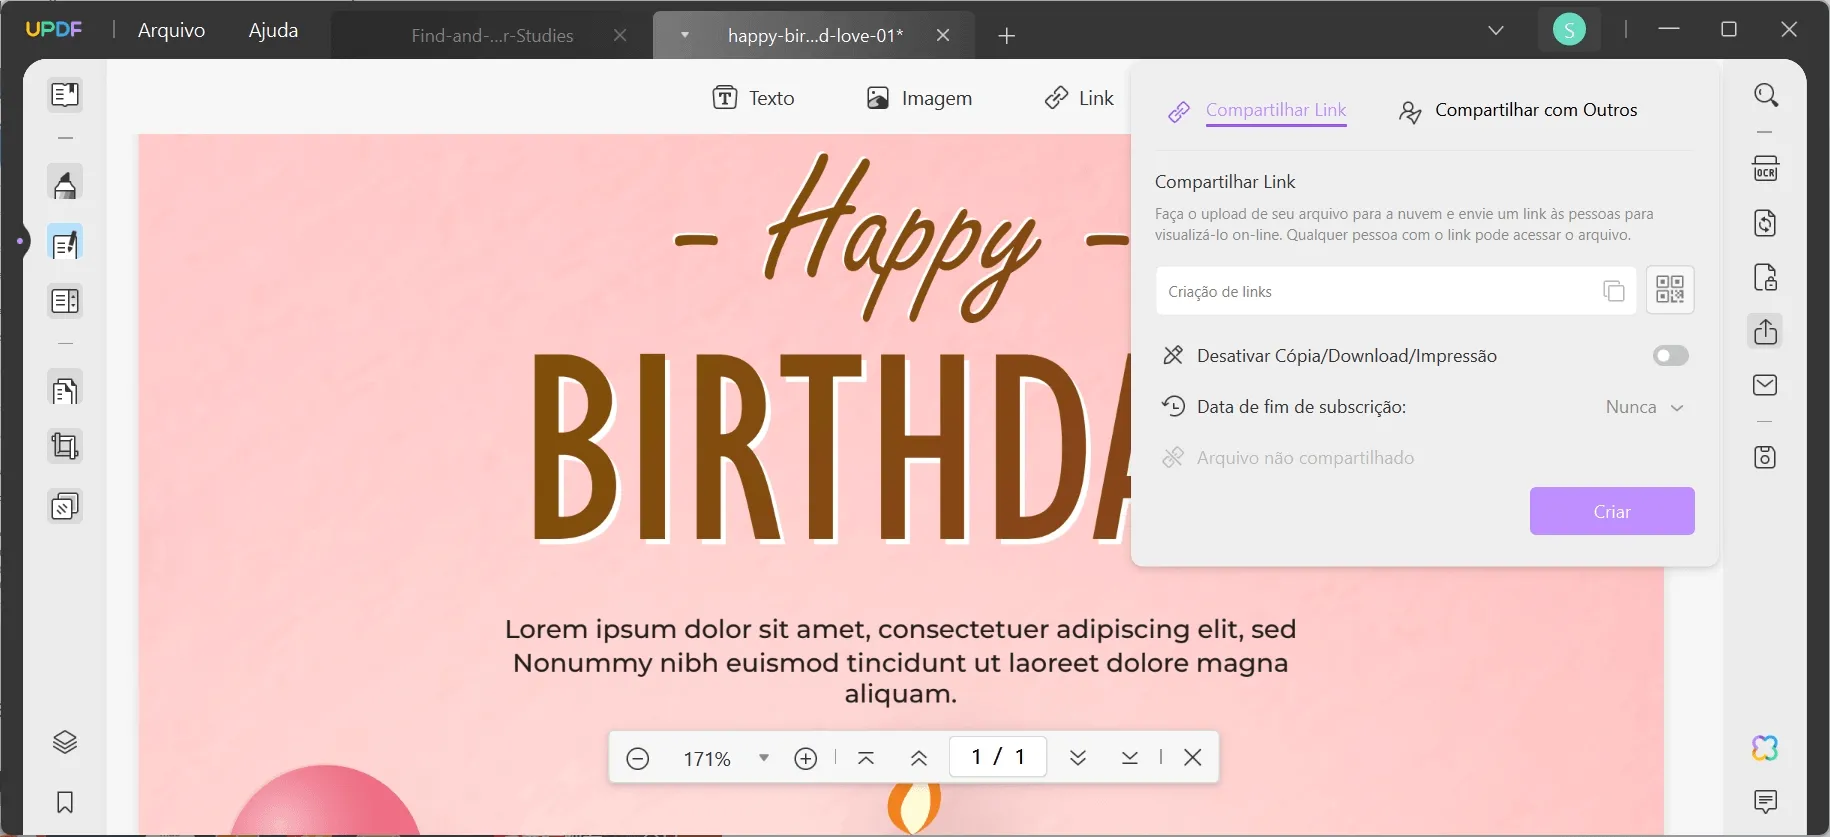This screenshot has height=837, width=1830.
Task: Open the Bookmarks panel icon
Action: pos(65,802)
